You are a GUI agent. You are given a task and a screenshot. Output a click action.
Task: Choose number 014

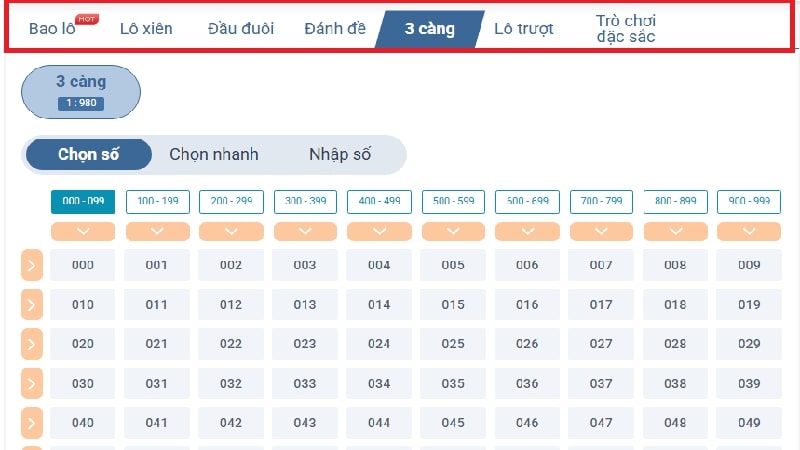click(379, 305)
